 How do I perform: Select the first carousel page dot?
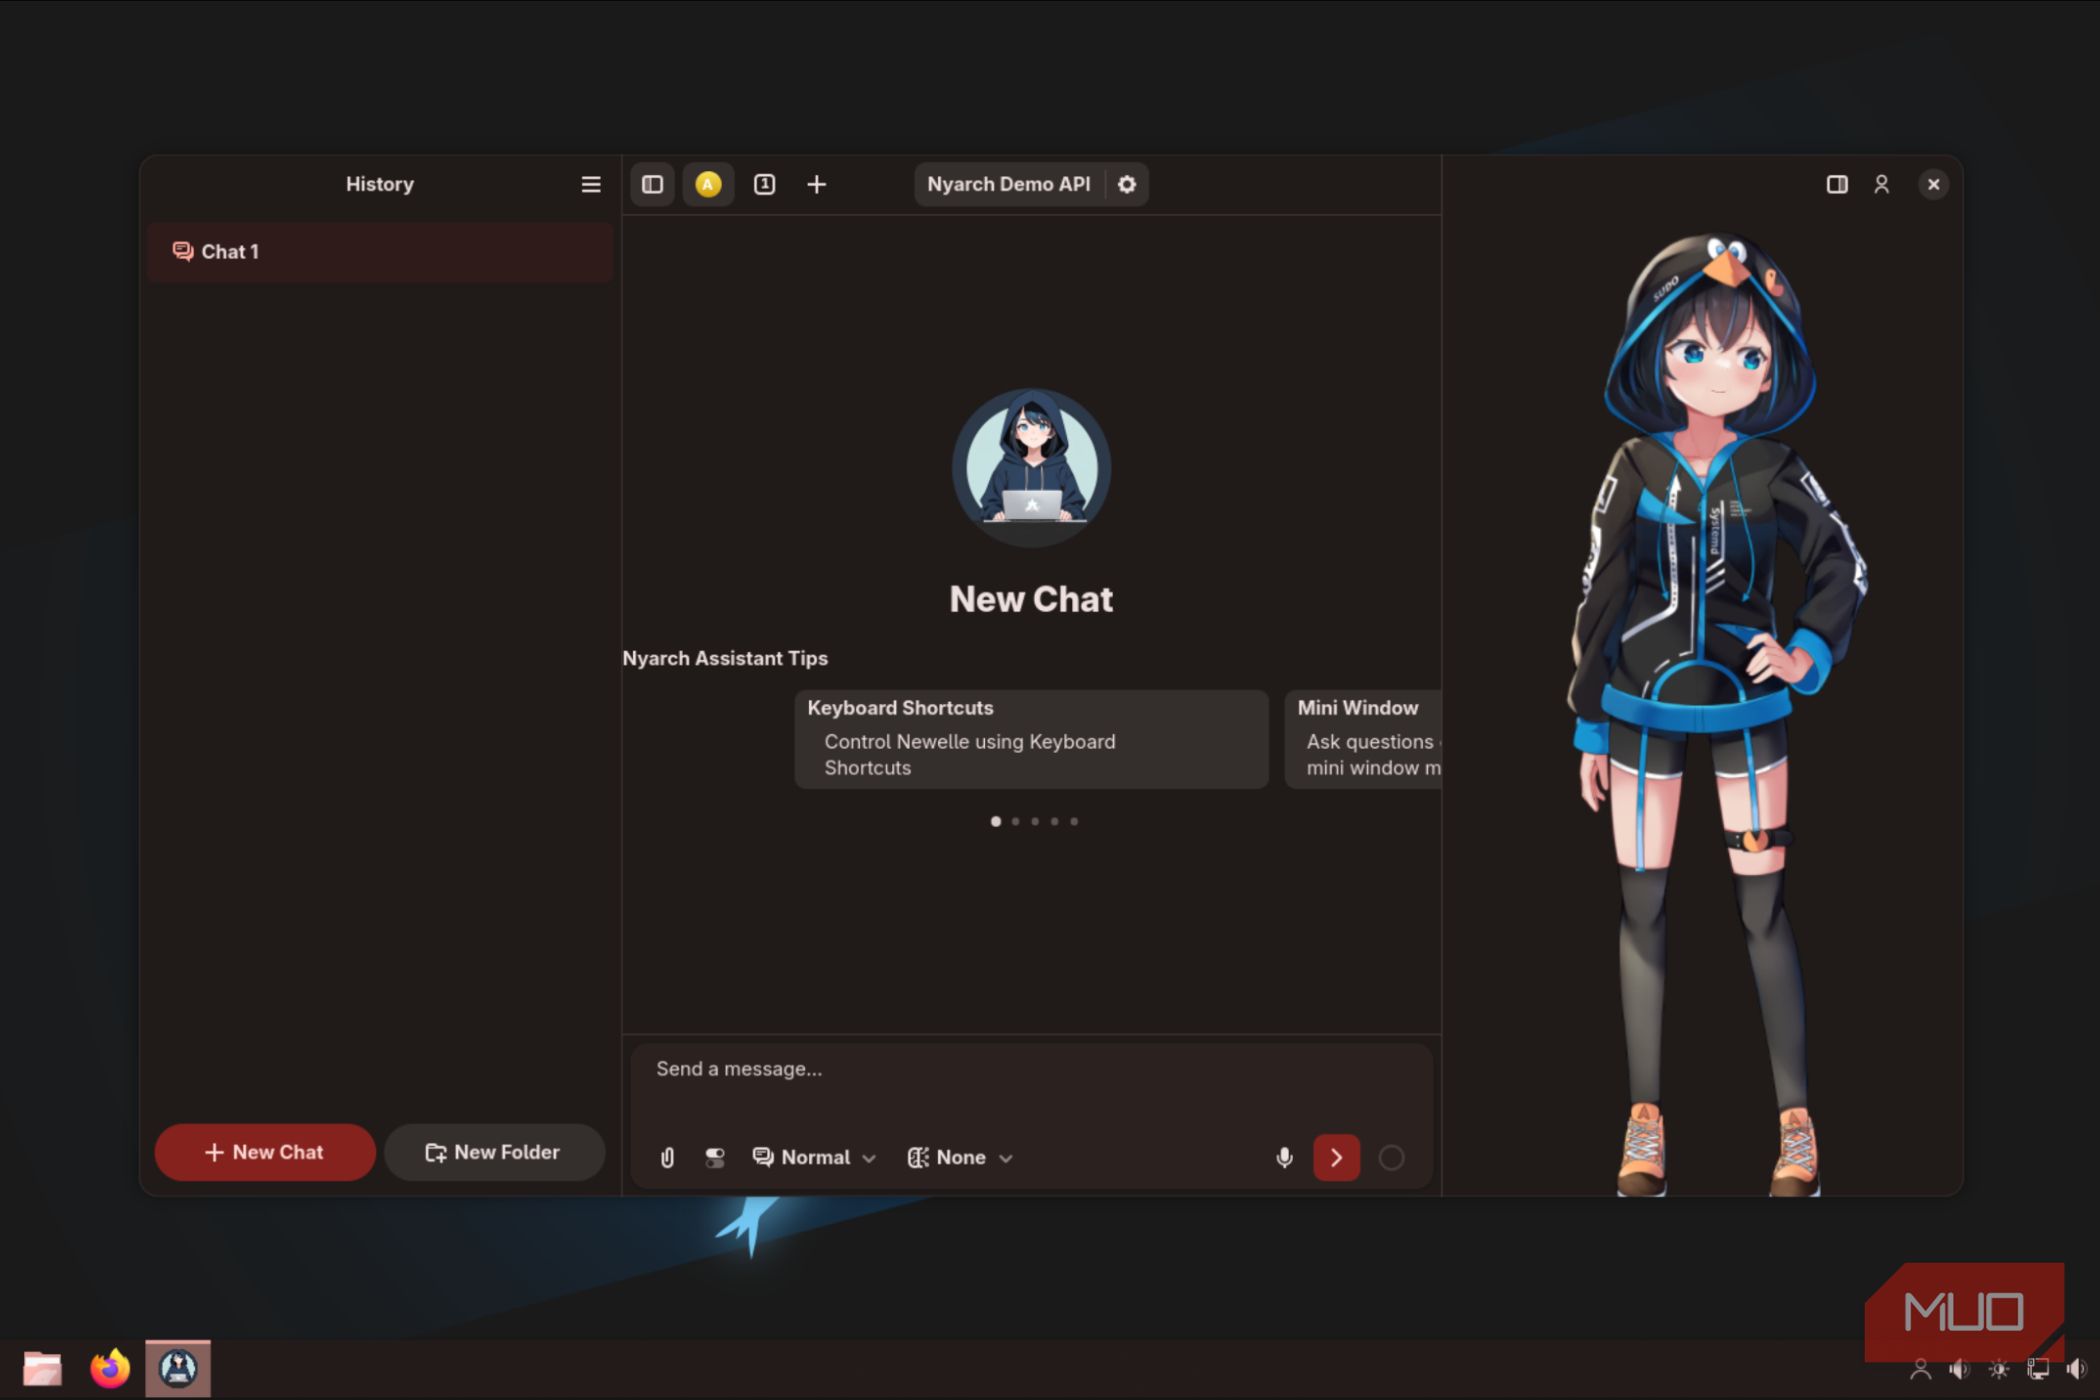[995, 822]
